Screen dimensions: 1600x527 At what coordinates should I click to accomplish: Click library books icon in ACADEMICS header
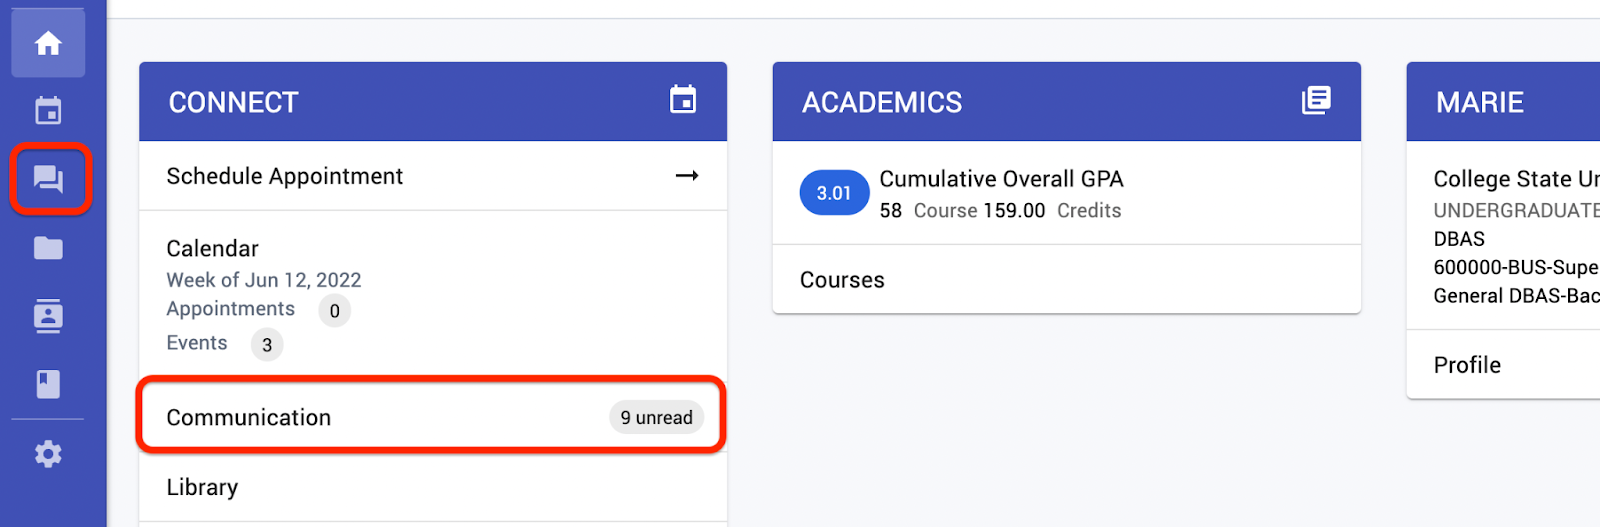pos(1316,100)
